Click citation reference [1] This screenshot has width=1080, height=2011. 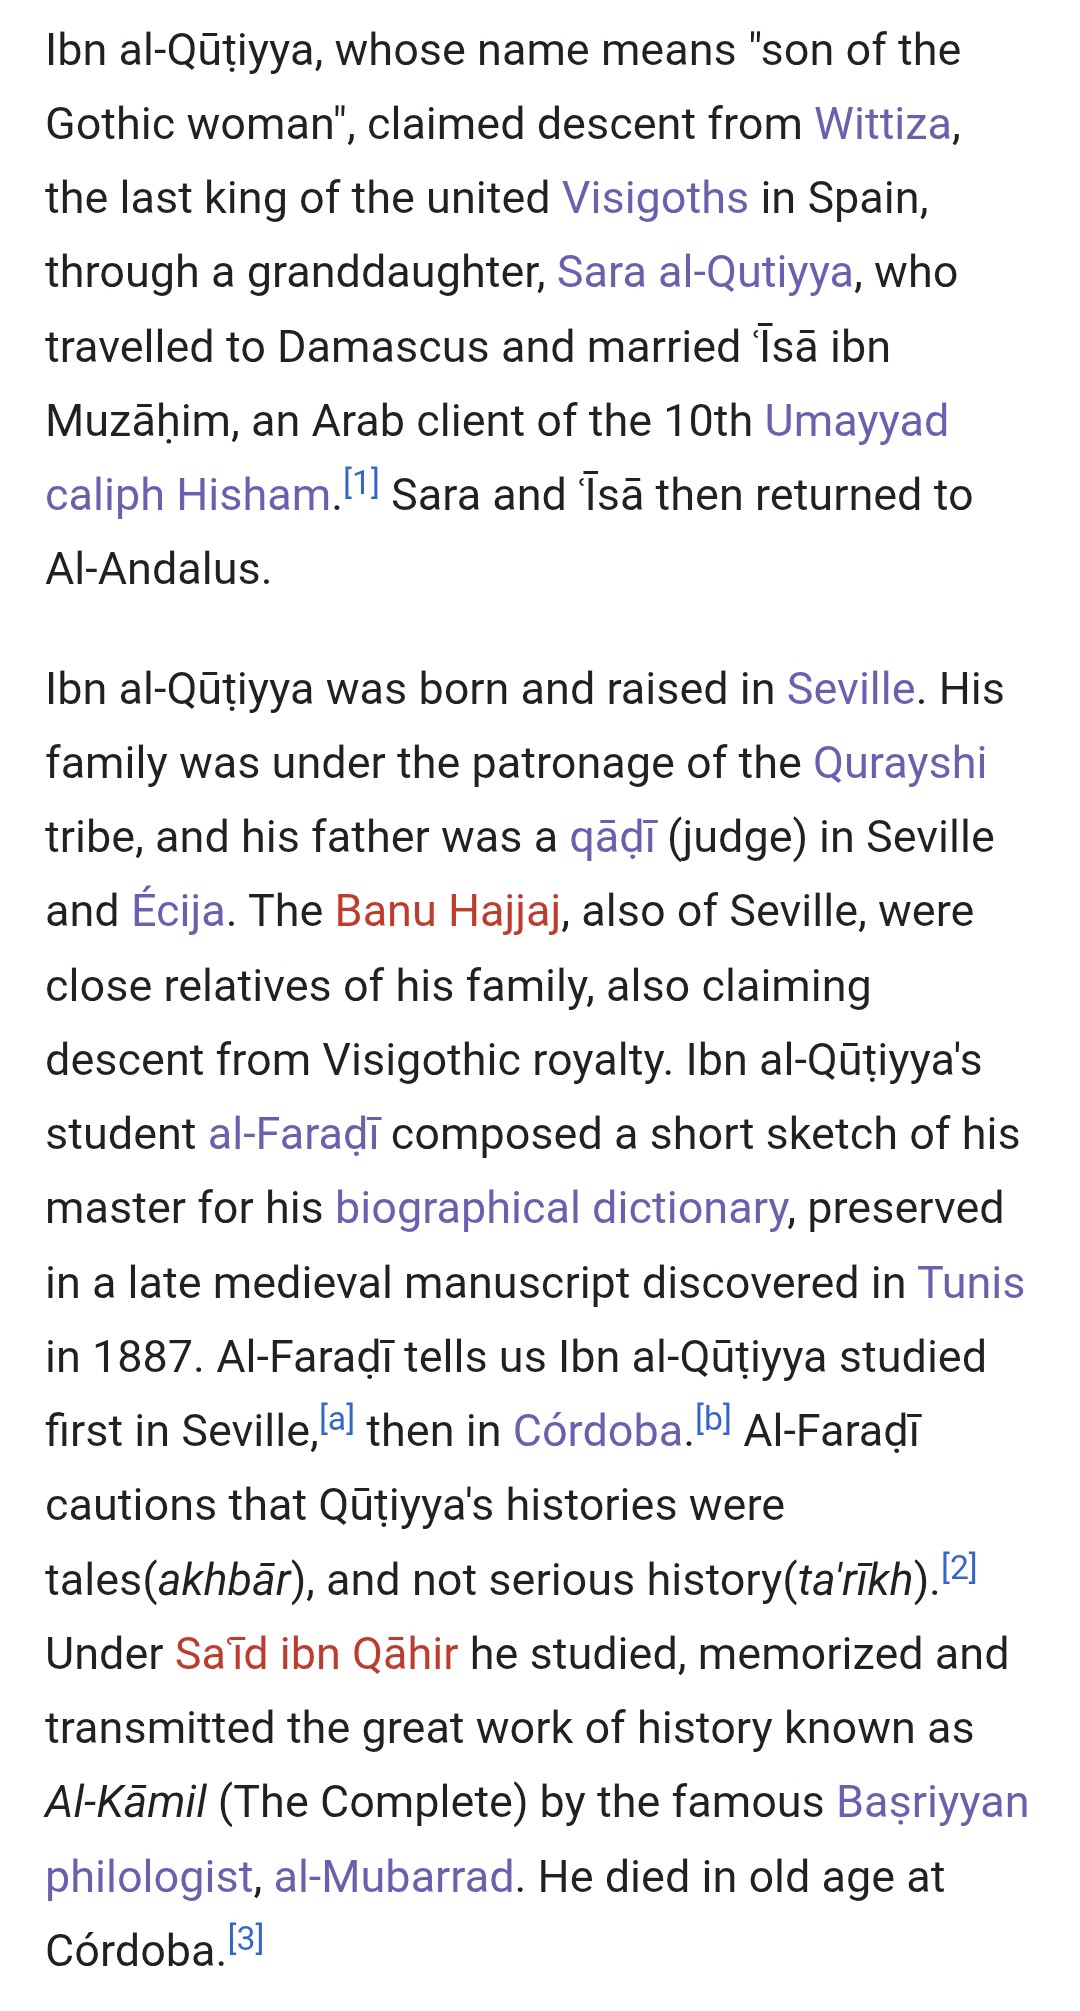361,484
